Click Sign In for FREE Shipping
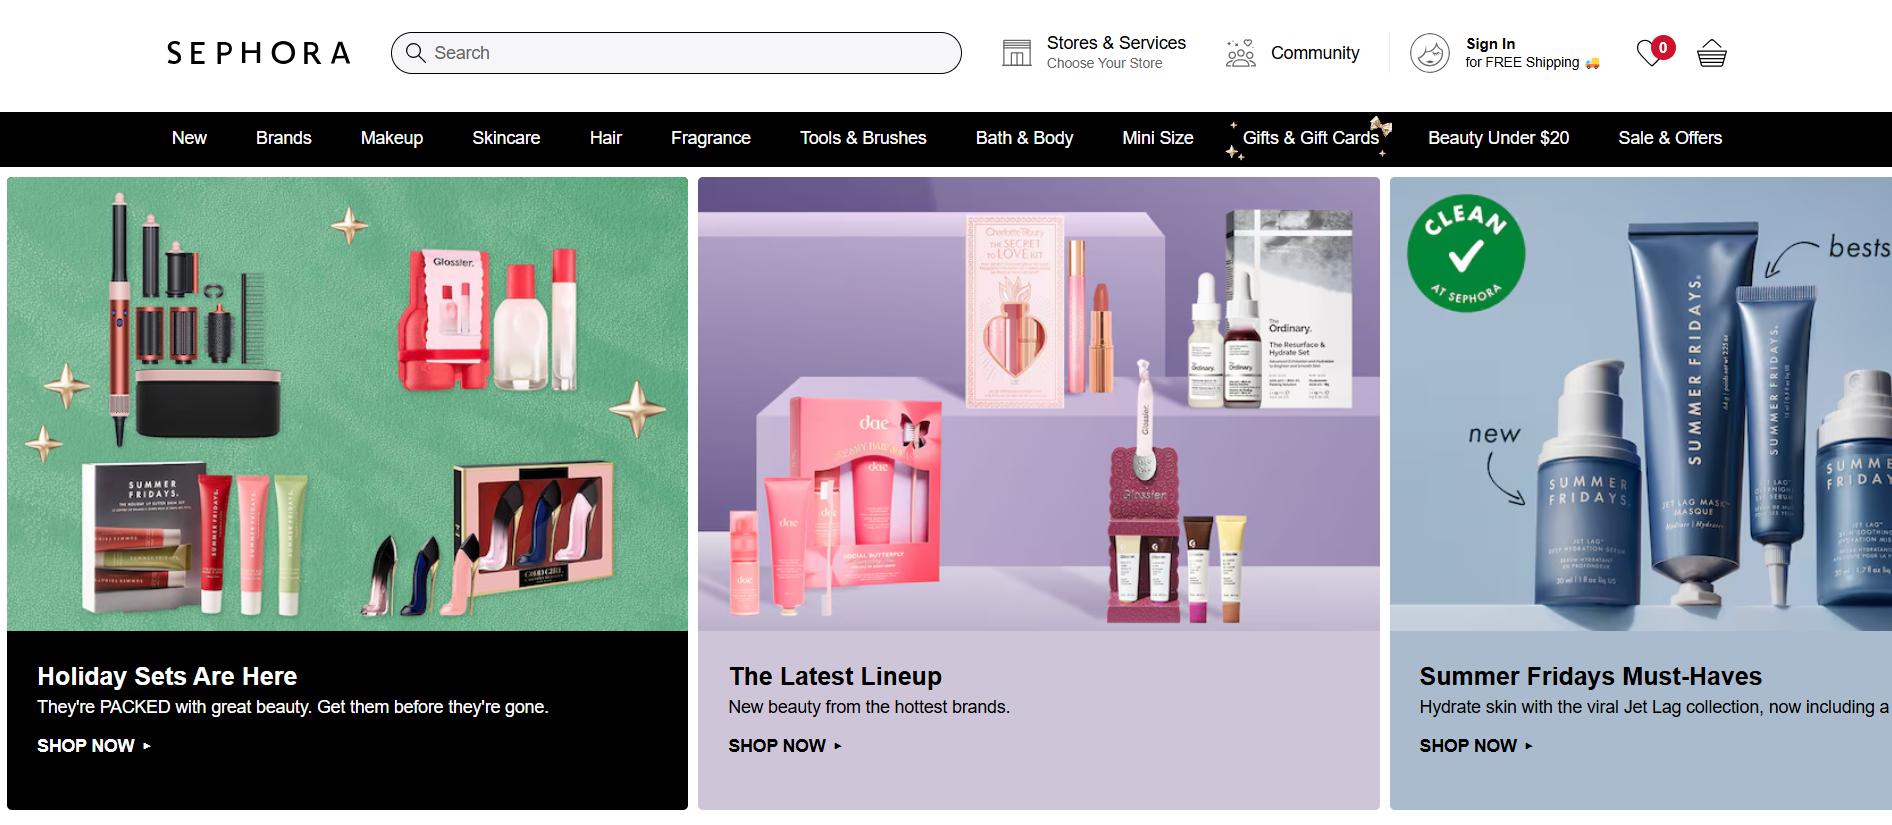 point(1532,53)
